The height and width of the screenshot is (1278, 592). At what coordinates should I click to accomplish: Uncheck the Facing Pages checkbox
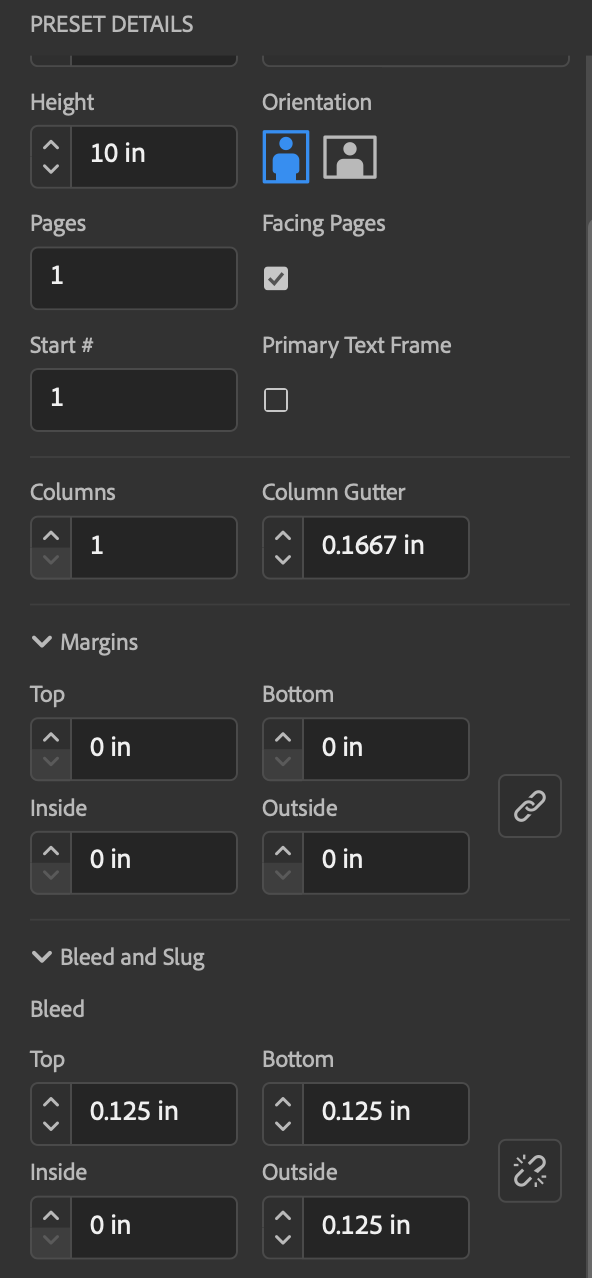click(x=276, y=278)
